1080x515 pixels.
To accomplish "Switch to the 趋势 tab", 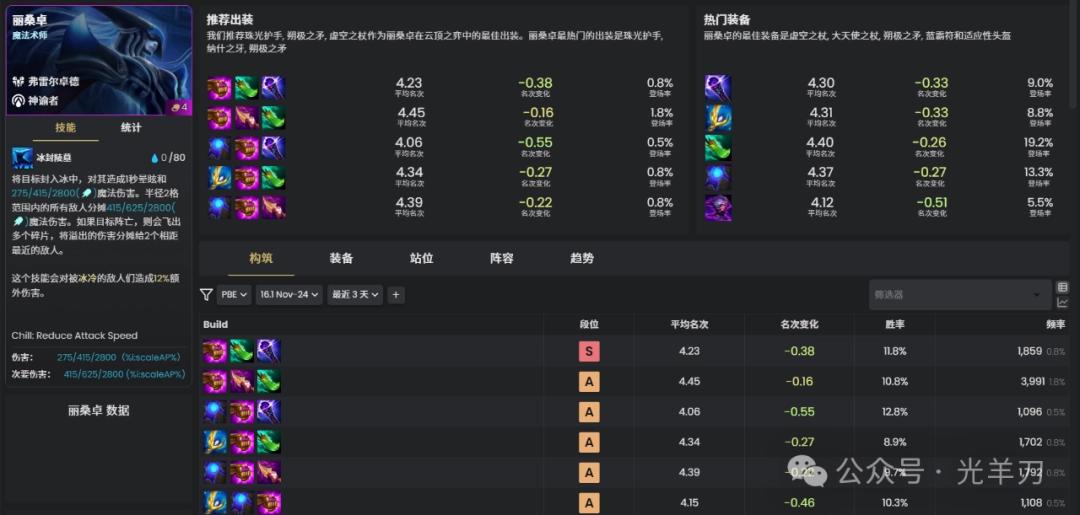I will coord(582,259).
